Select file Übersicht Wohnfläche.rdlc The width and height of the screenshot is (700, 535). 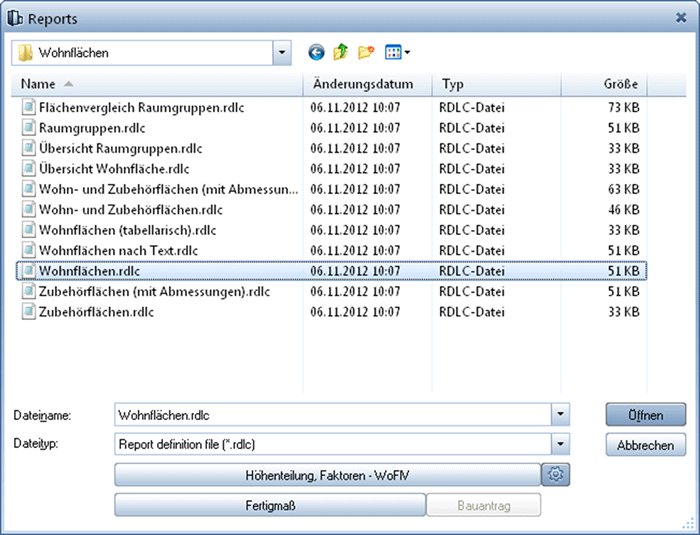114,169
